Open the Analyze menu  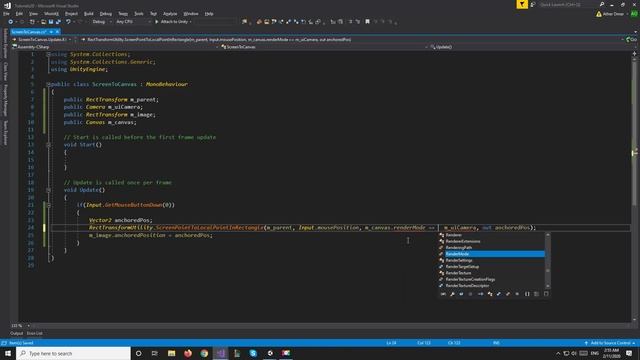tap(170, 14)
